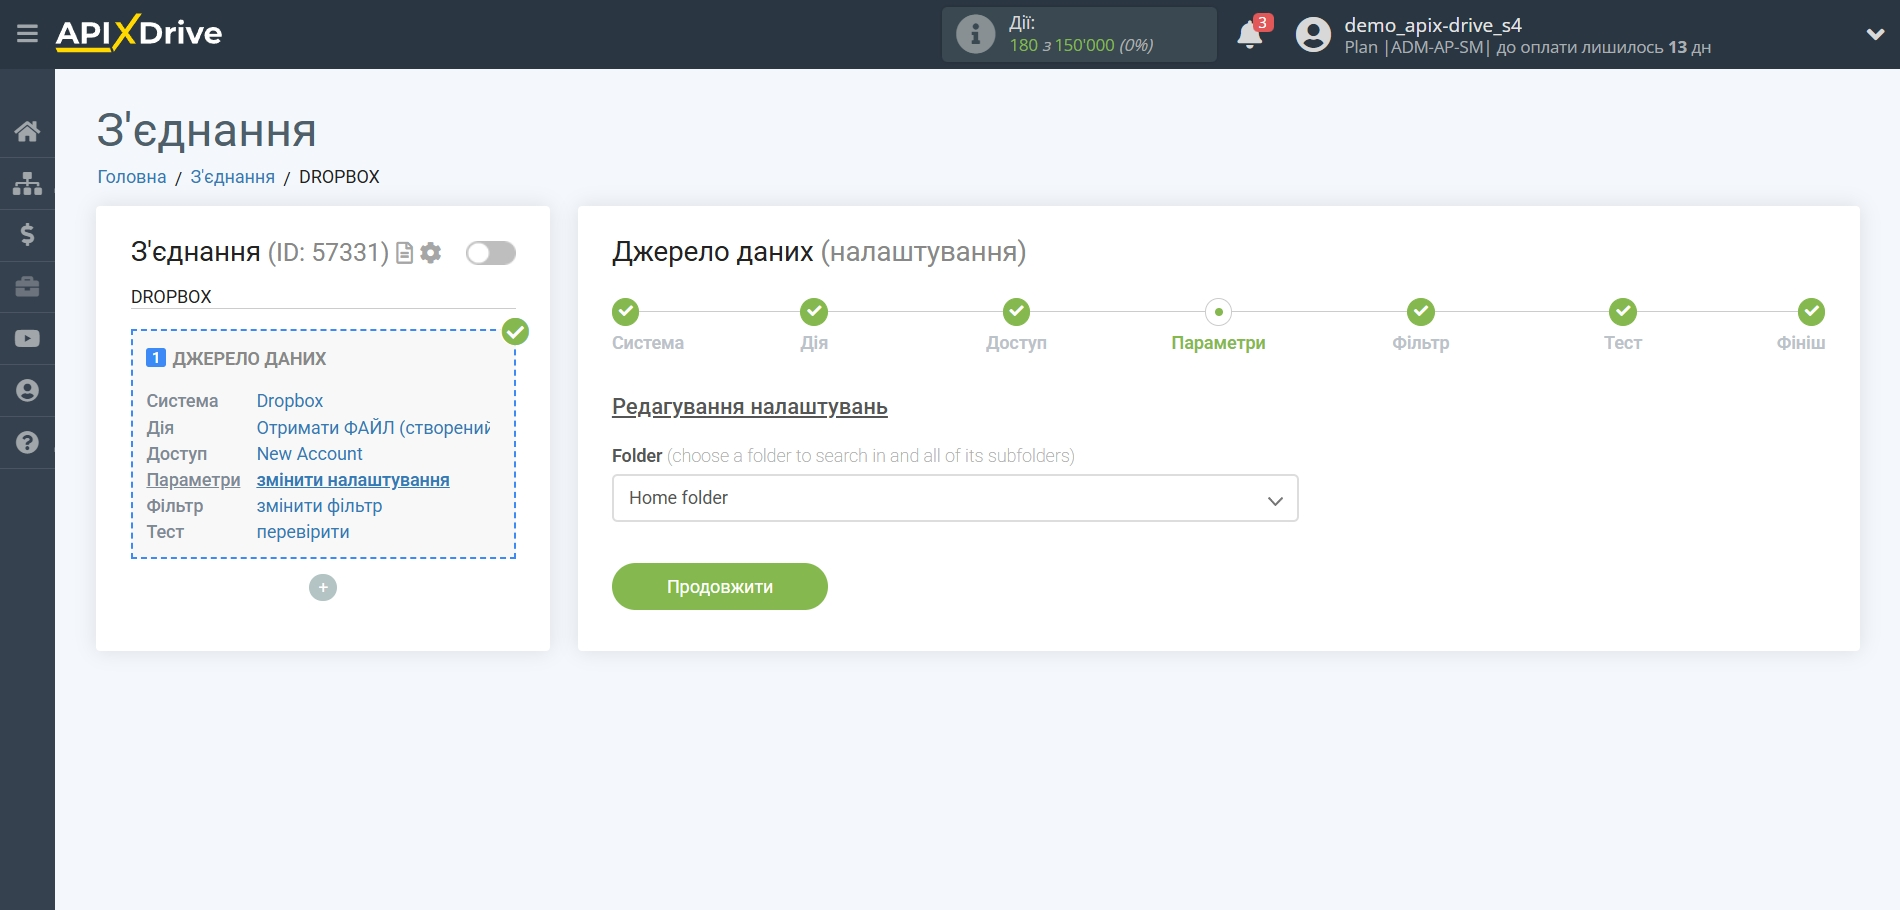
Task: Open the YouTube icon in the sidebar
Action: (27, 338)
